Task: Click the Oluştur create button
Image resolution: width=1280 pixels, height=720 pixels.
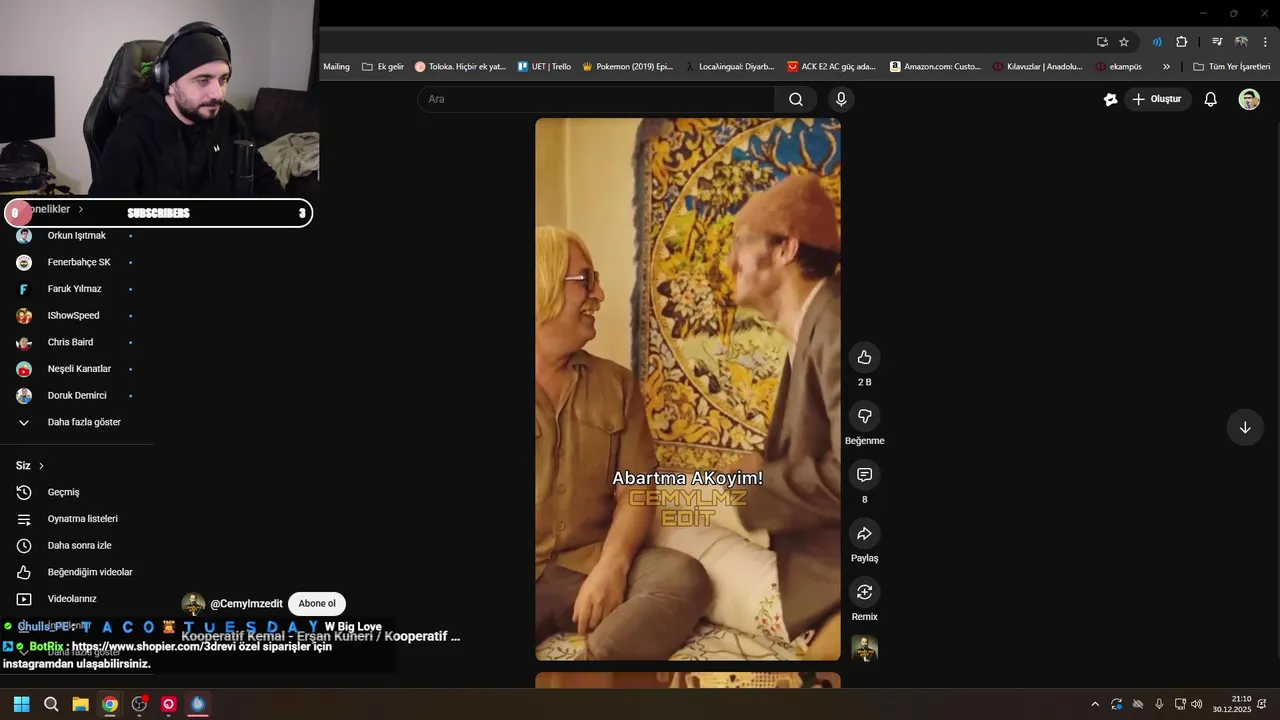Action: (x=1157, y=99)
